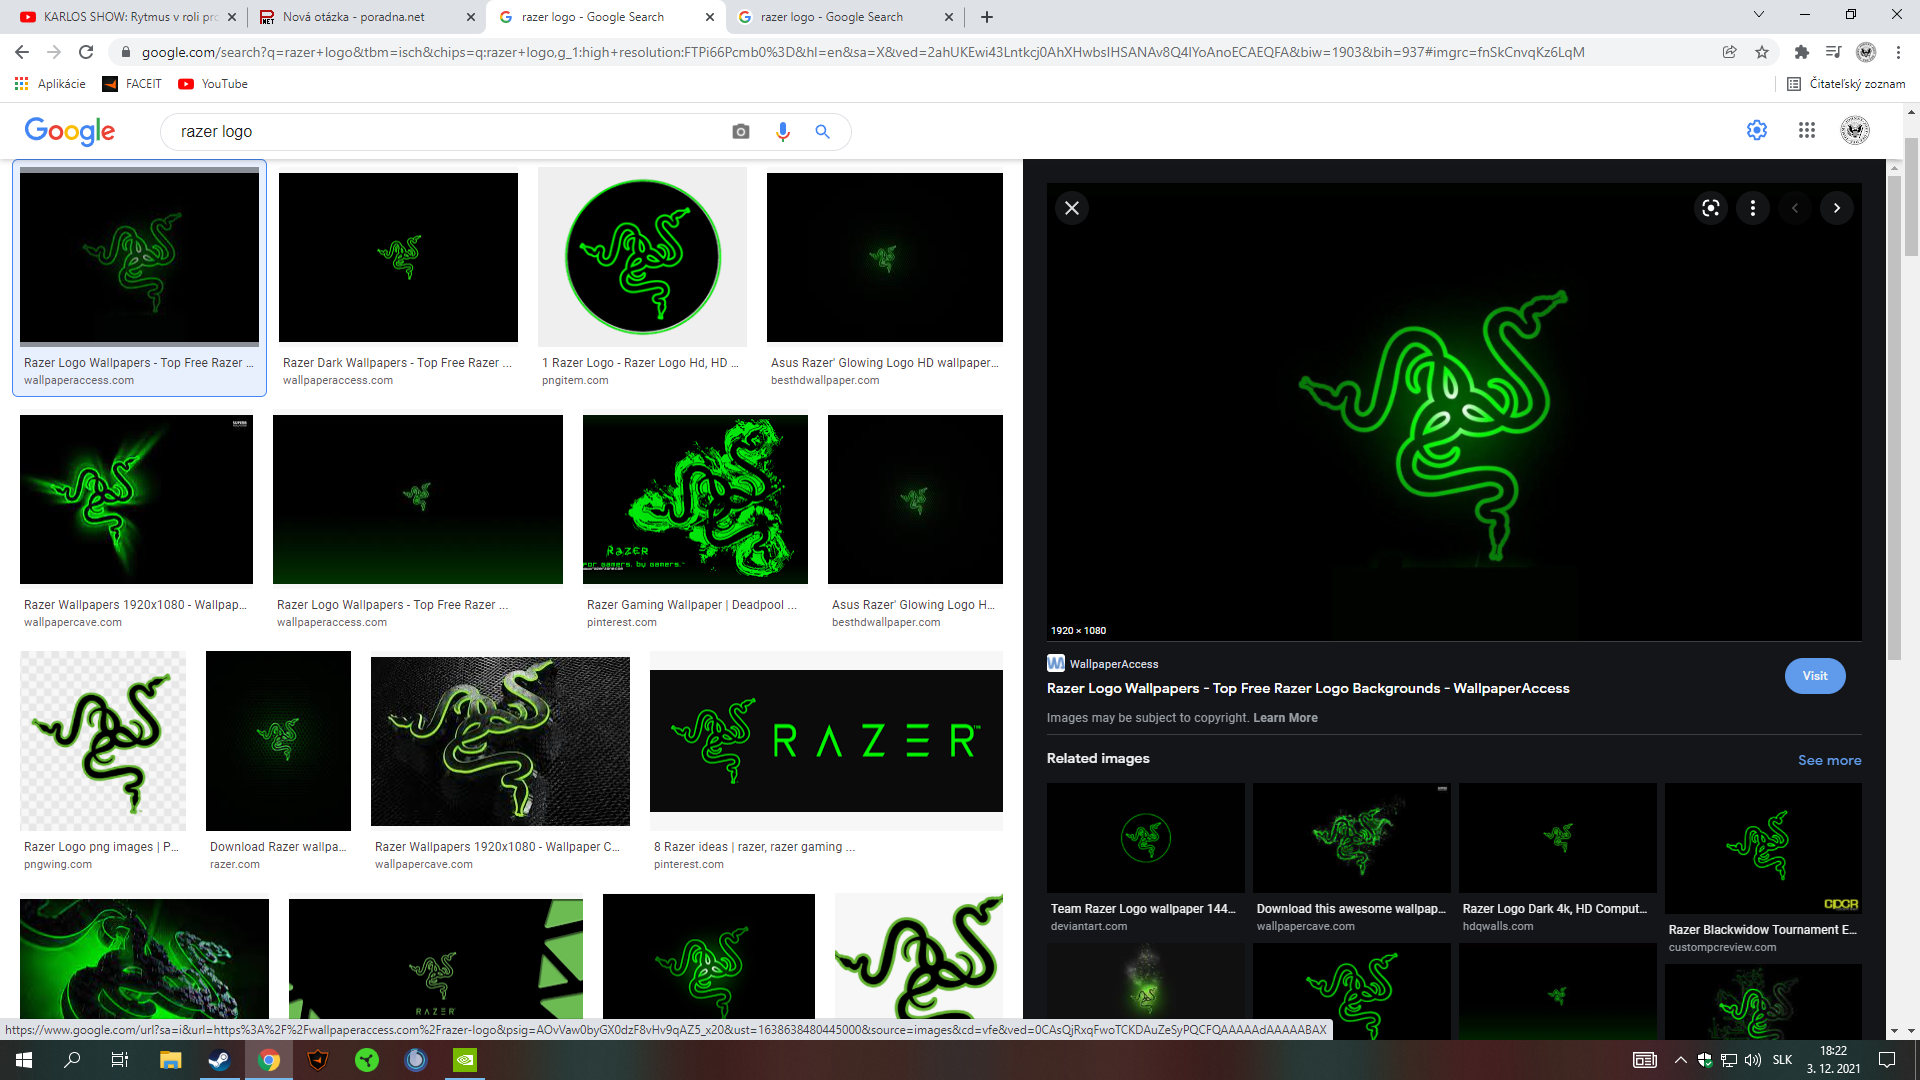
Task: Bookmark this page with star icon
Action: (x=1762, y=52)
